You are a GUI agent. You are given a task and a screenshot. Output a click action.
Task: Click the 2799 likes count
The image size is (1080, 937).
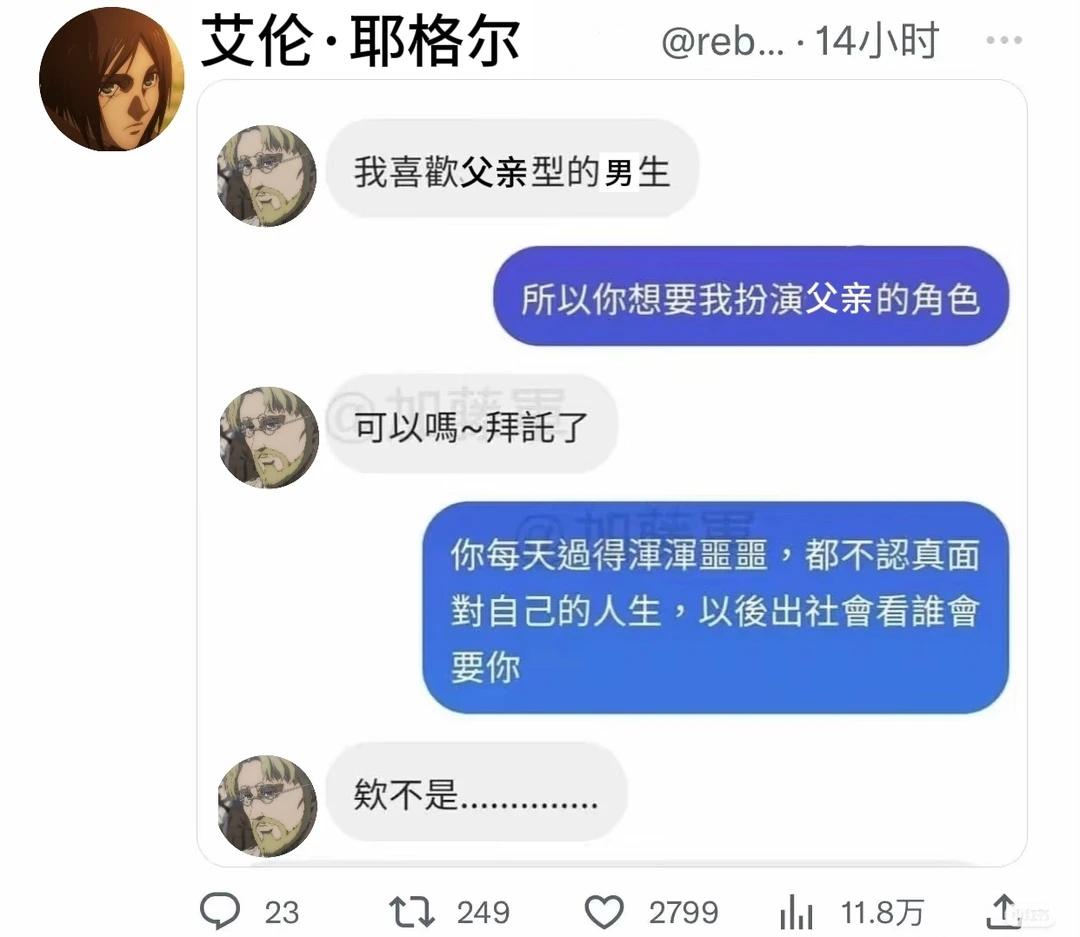click(683, 912)
